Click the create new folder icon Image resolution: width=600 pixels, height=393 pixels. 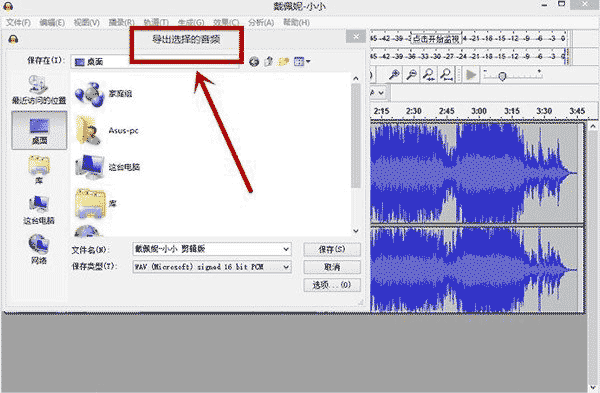284,61
